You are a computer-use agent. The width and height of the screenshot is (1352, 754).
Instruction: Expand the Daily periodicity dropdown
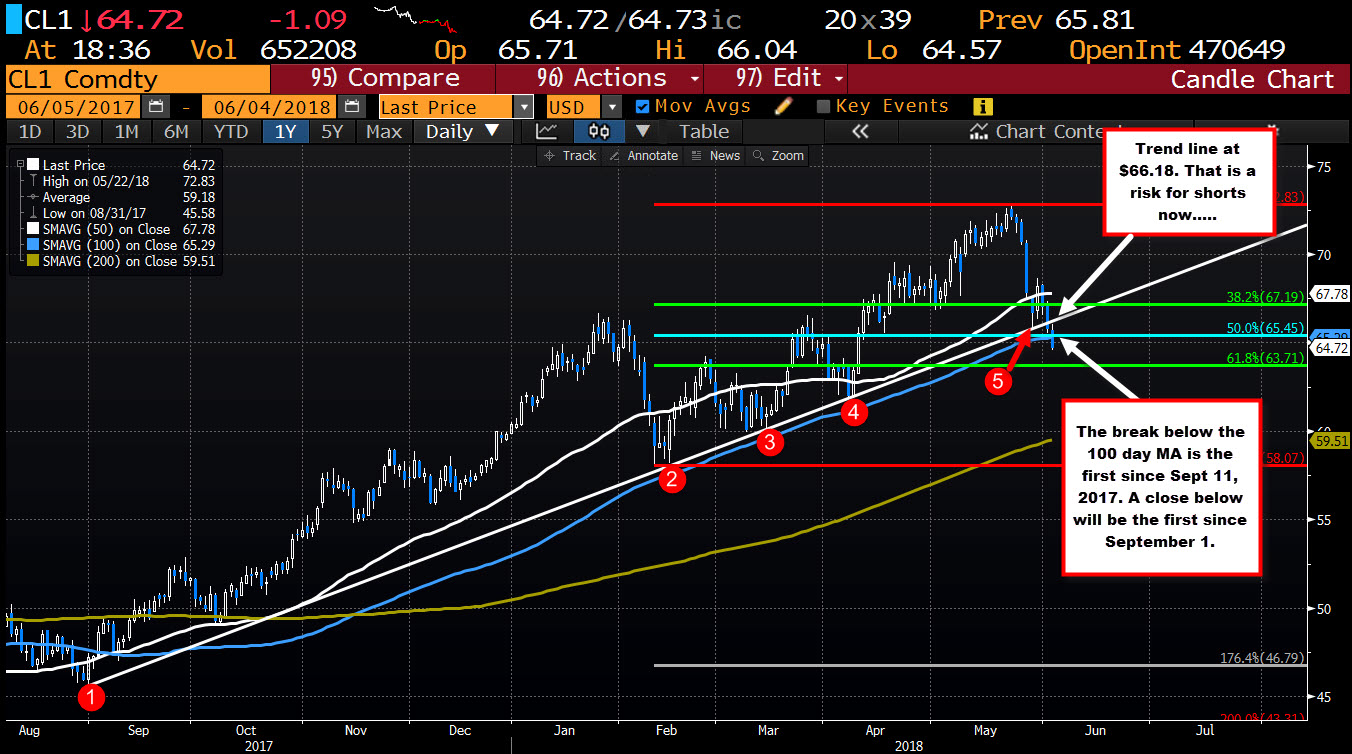(x=464, y=131)
